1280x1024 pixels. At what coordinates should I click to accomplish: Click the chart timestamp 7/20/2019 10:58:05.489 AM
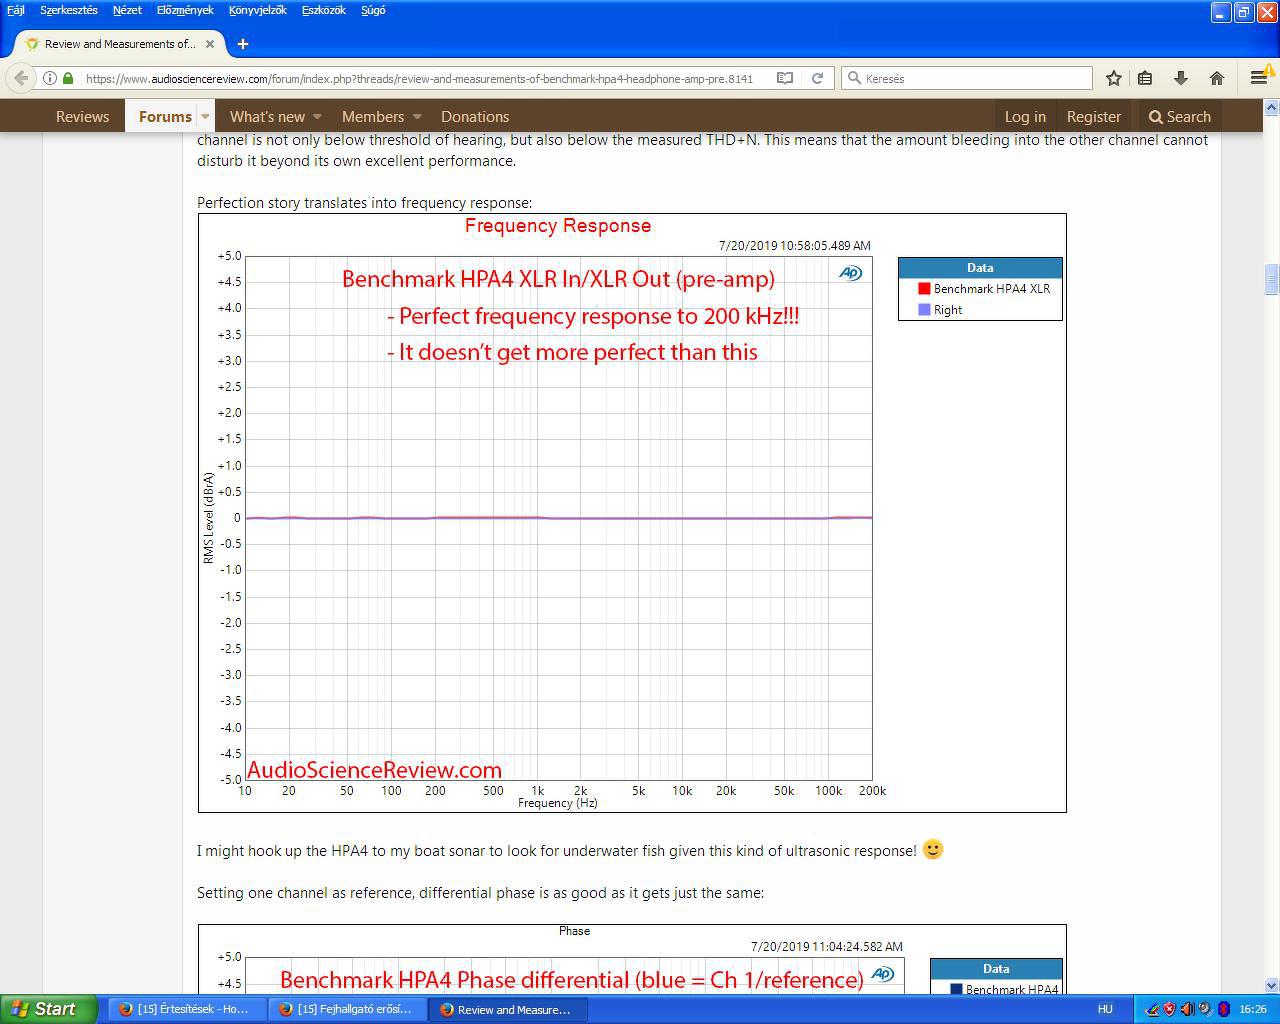pyautogui.click(x=795, y=245)
